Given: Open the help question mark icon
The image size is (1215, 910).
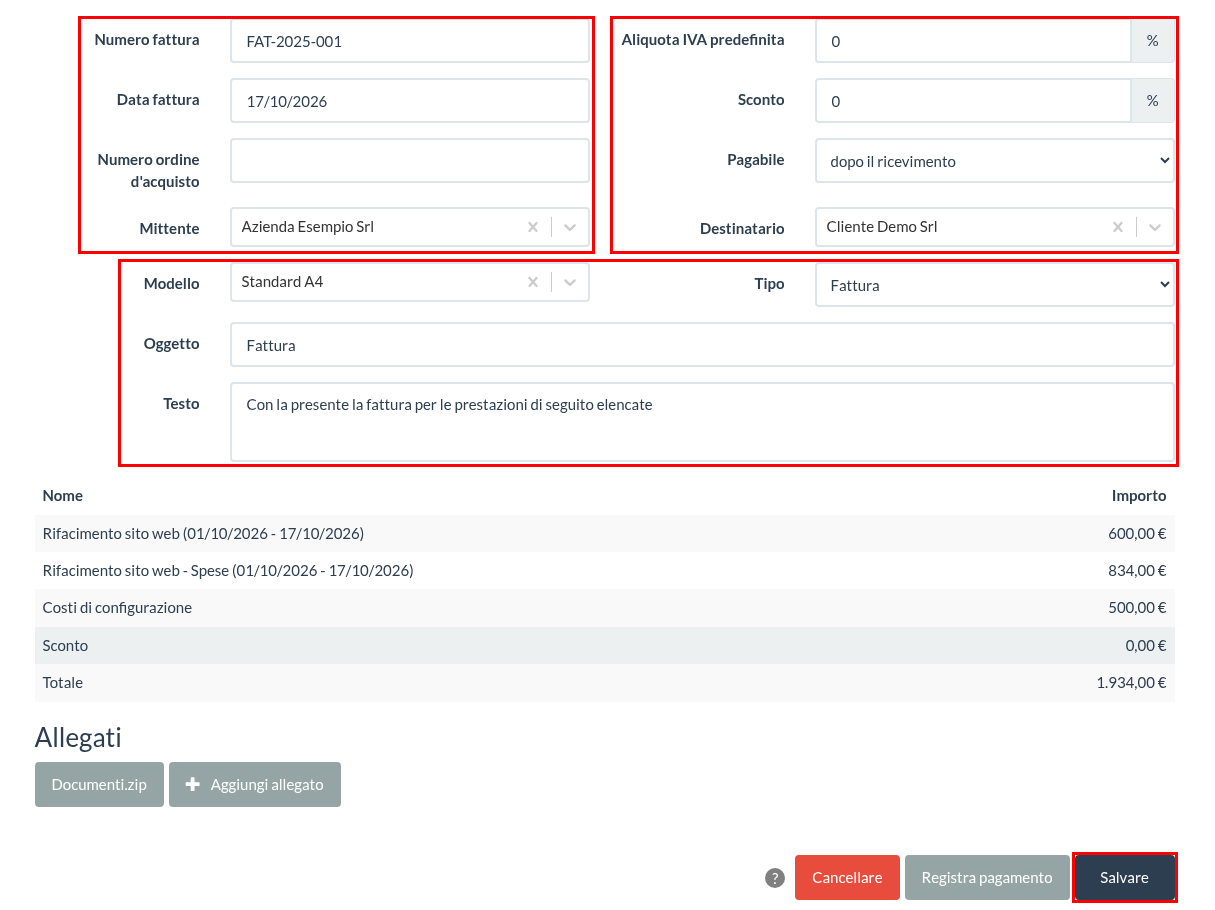Looking at the screenshot, I should coord(775,878).
